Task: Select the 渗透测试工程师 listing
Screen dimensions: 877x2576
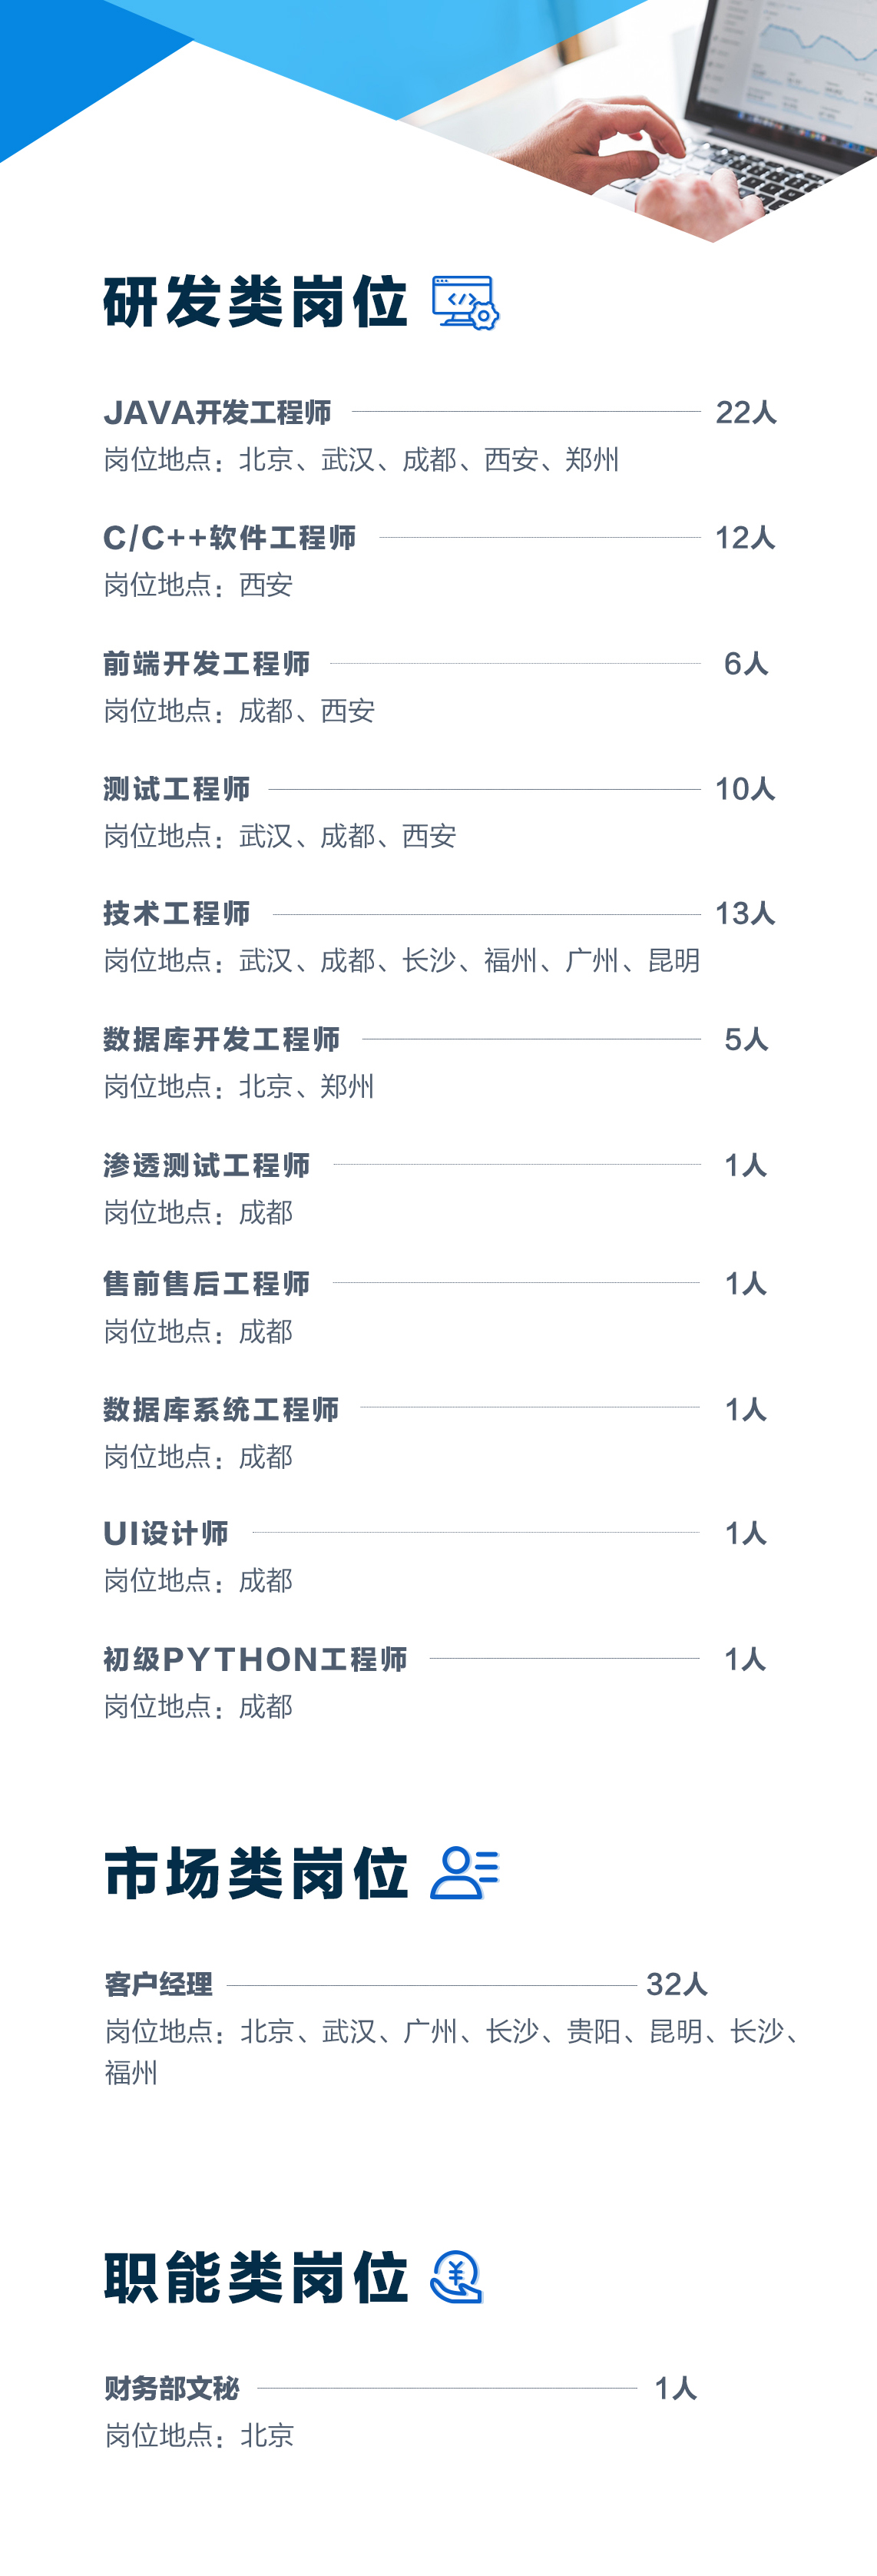Action: 206,1165
